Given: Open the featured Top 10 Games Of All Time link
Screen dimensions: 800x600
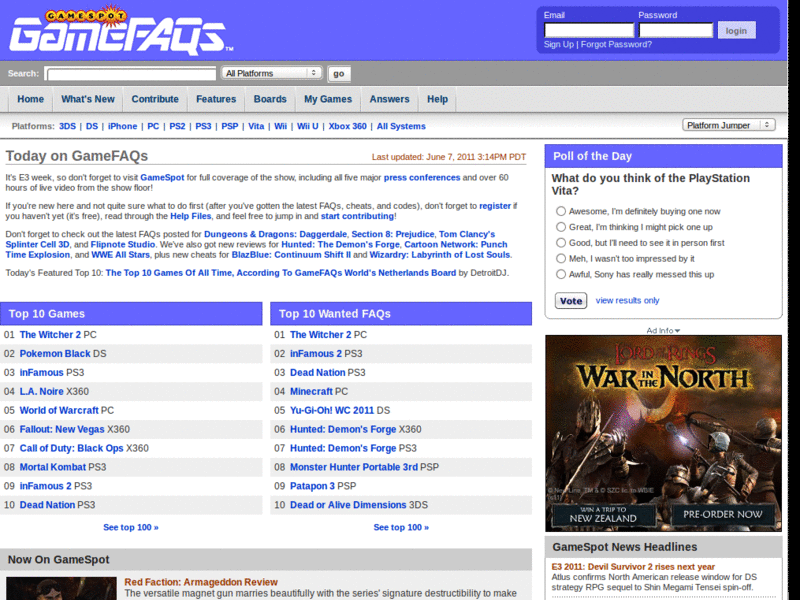Looking at the screenshot, I should tap(281, 273).
